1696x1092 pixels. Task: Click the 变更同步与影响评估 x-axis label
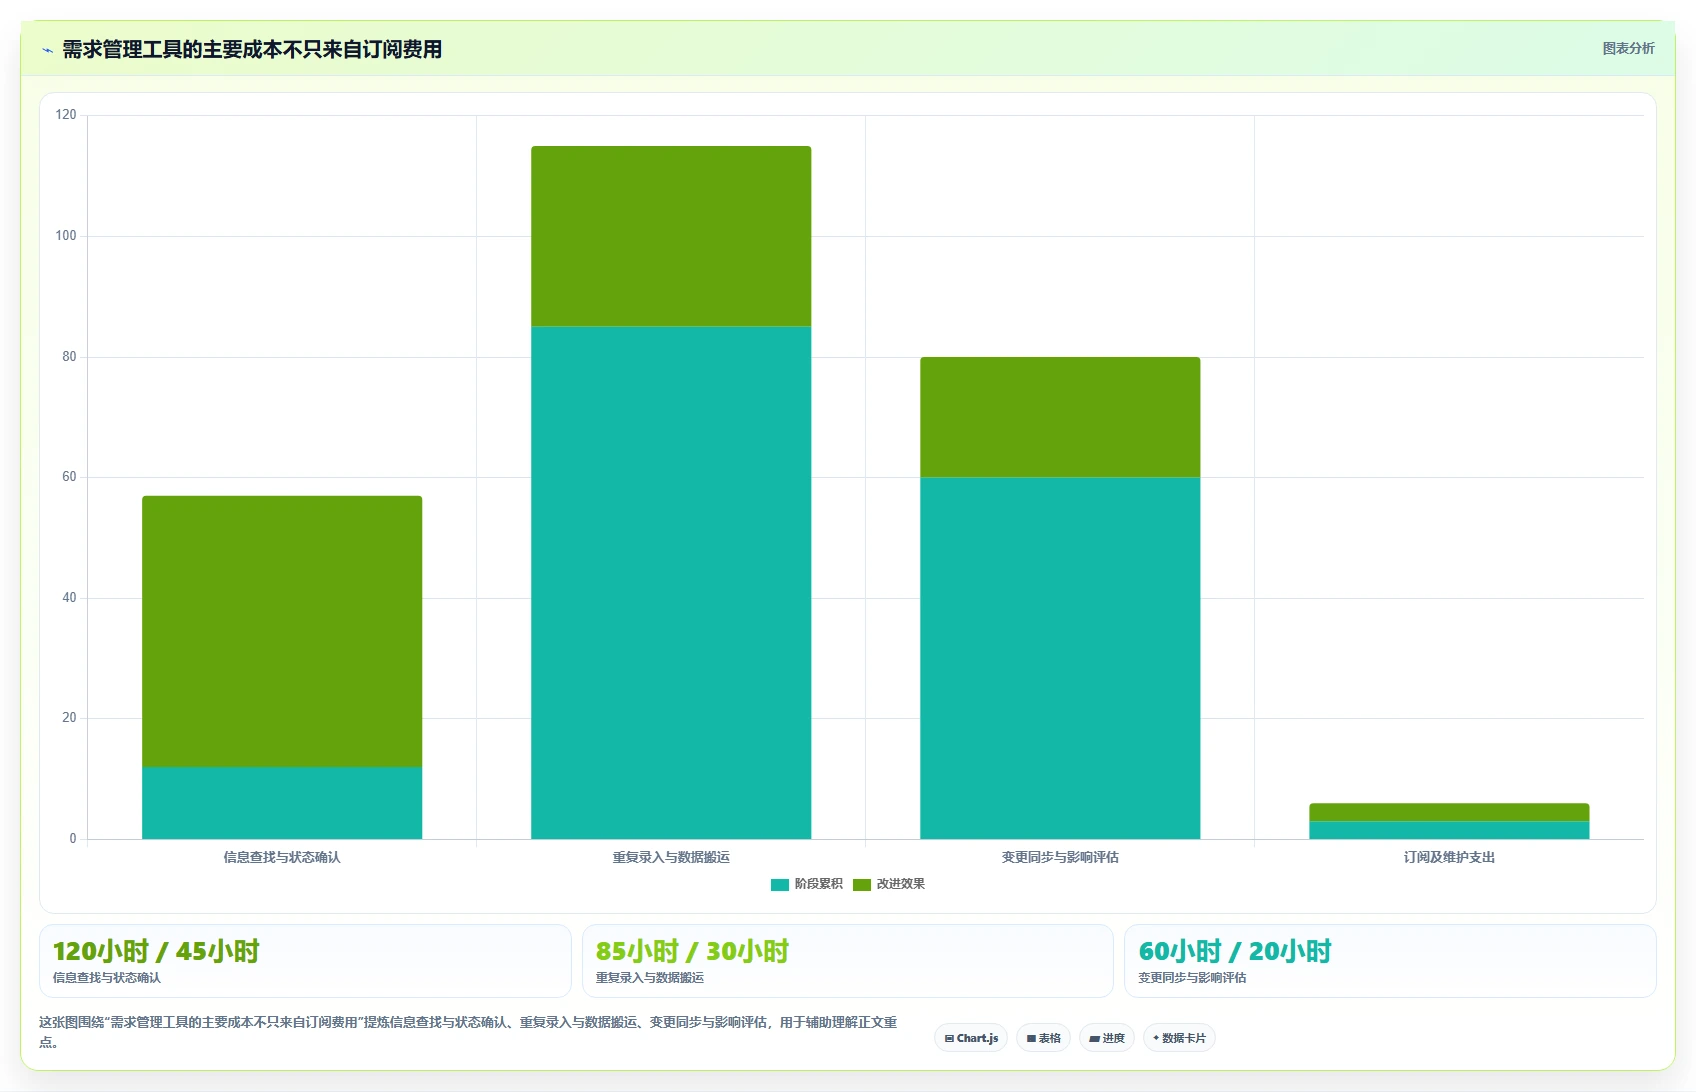(x=1060, y=857)
